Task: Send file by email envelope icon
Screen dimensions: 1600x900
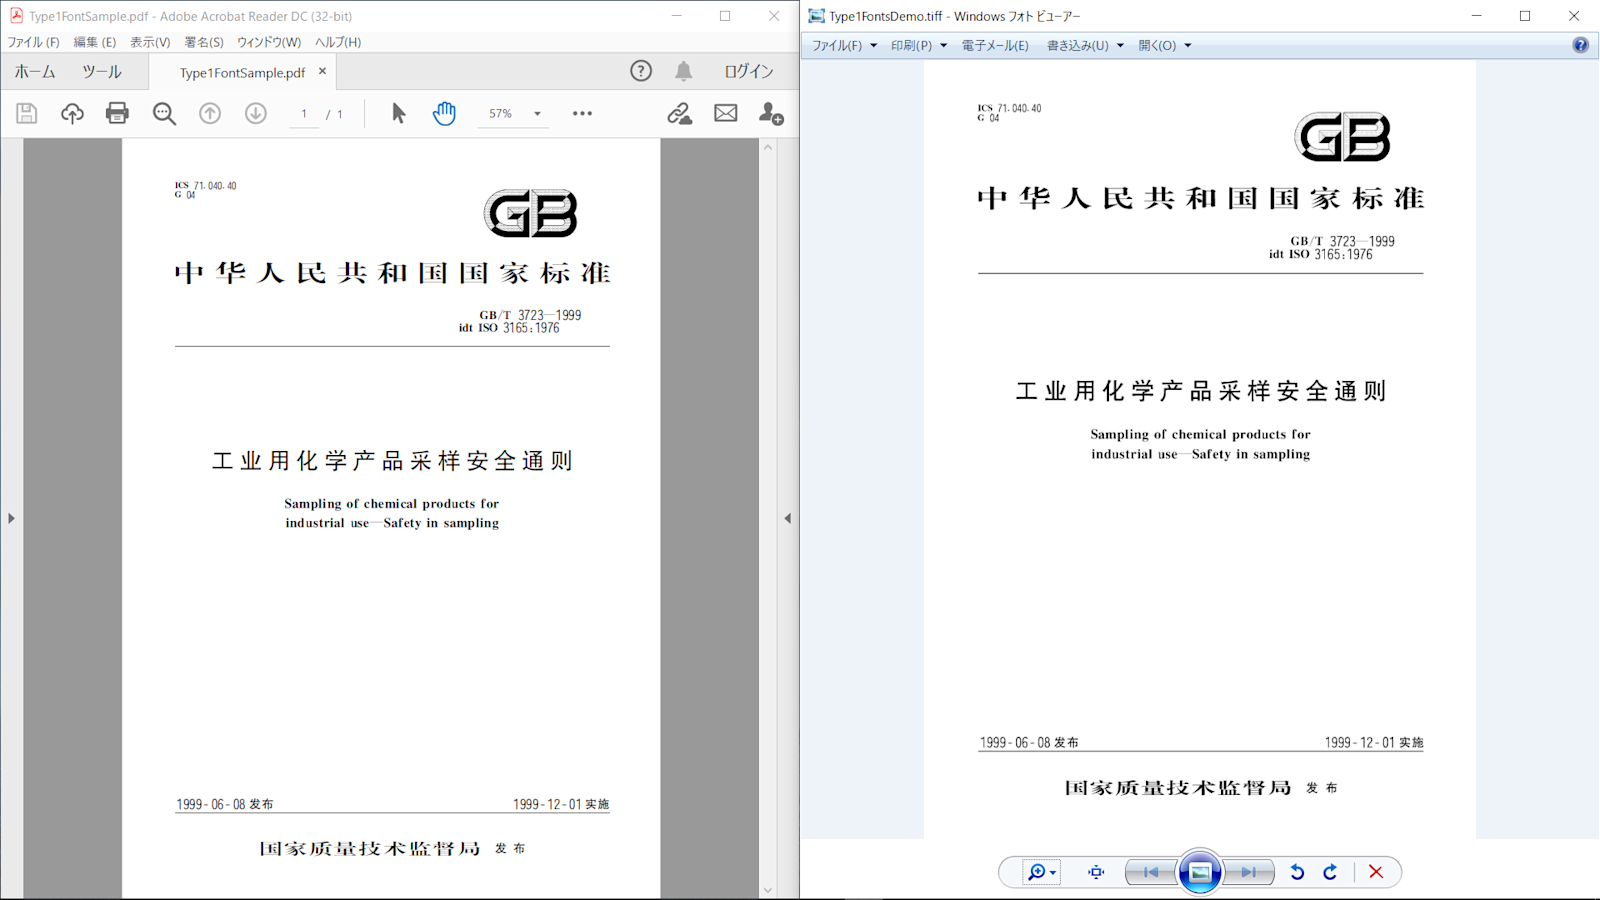Action: click(726, 113)
